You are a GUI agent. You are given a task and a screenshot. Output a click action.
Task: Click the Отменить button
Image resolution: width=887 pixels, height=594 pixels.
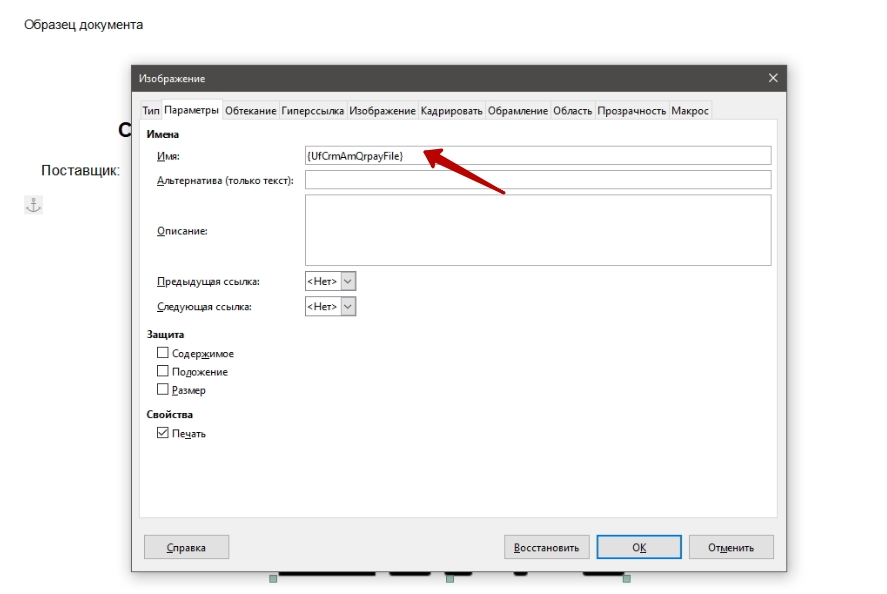729,547
